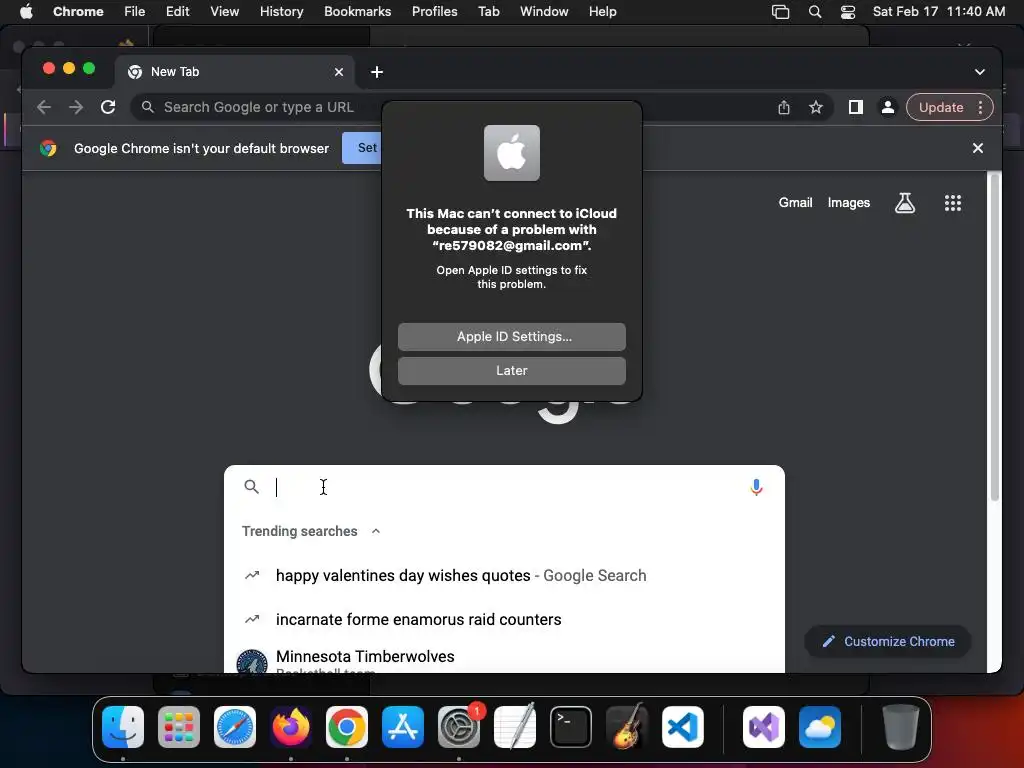The height and width of the screenshot is (768, 1024).
Task: Choose Later in the iCloud dialog
Action: (x=511, y=370)
